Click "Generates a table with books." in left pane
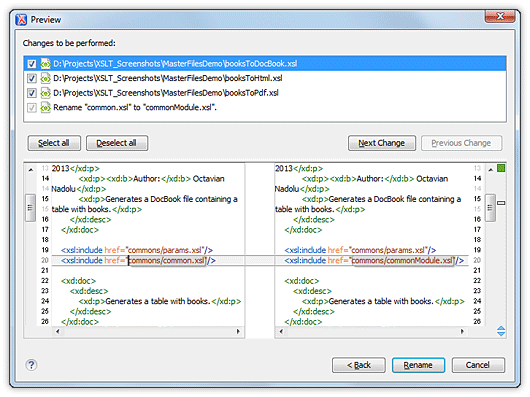The width and height of the screenshot is (530, 397). click(158, 301)
